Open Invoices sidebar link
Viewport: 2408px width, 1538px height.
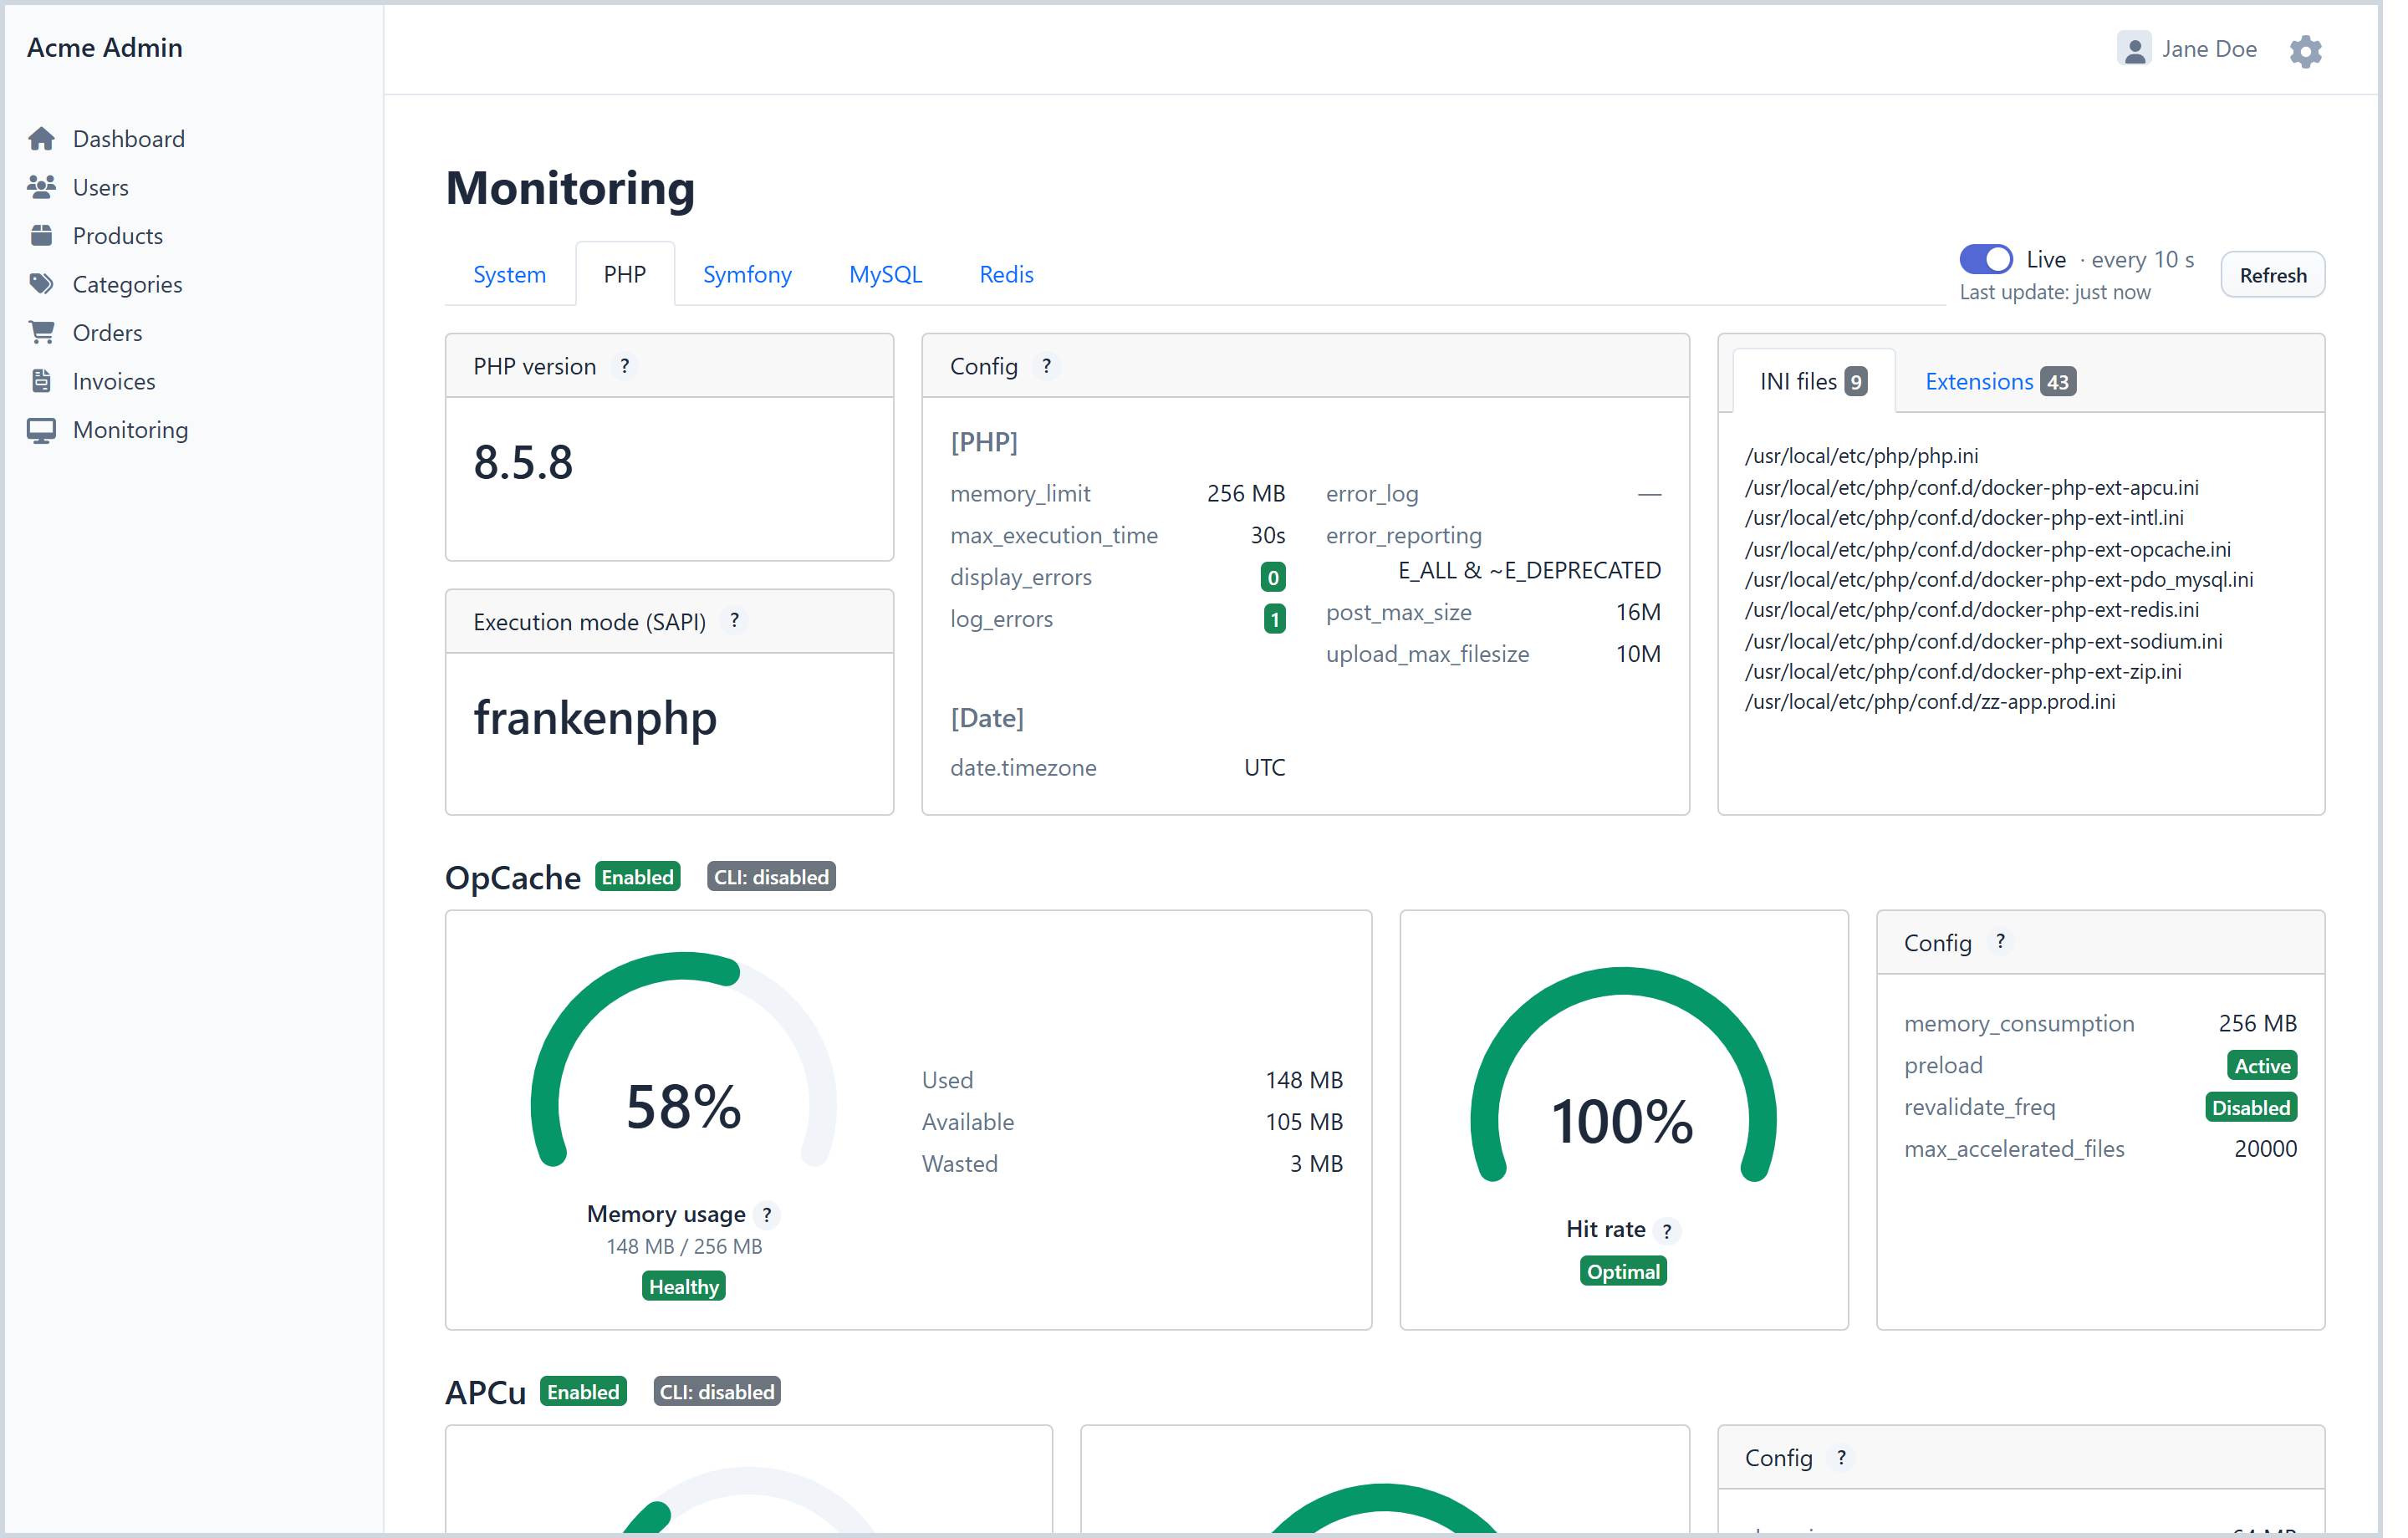click(114, 382)
